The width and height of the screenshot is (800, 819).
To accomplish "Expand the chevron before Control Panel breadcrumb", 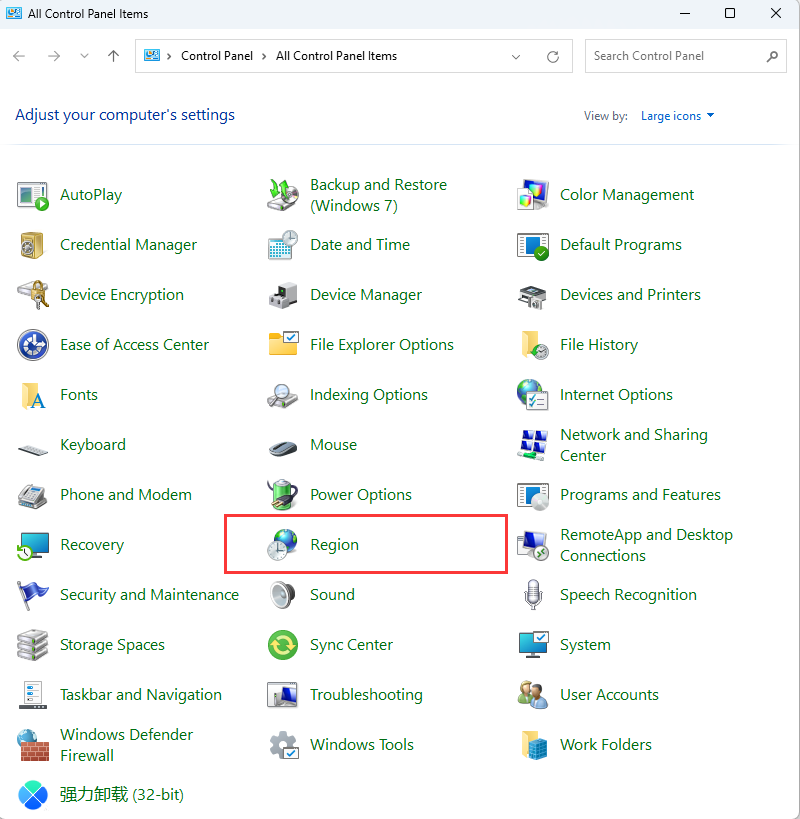I will pyautogui.click(x=169, y=56).
